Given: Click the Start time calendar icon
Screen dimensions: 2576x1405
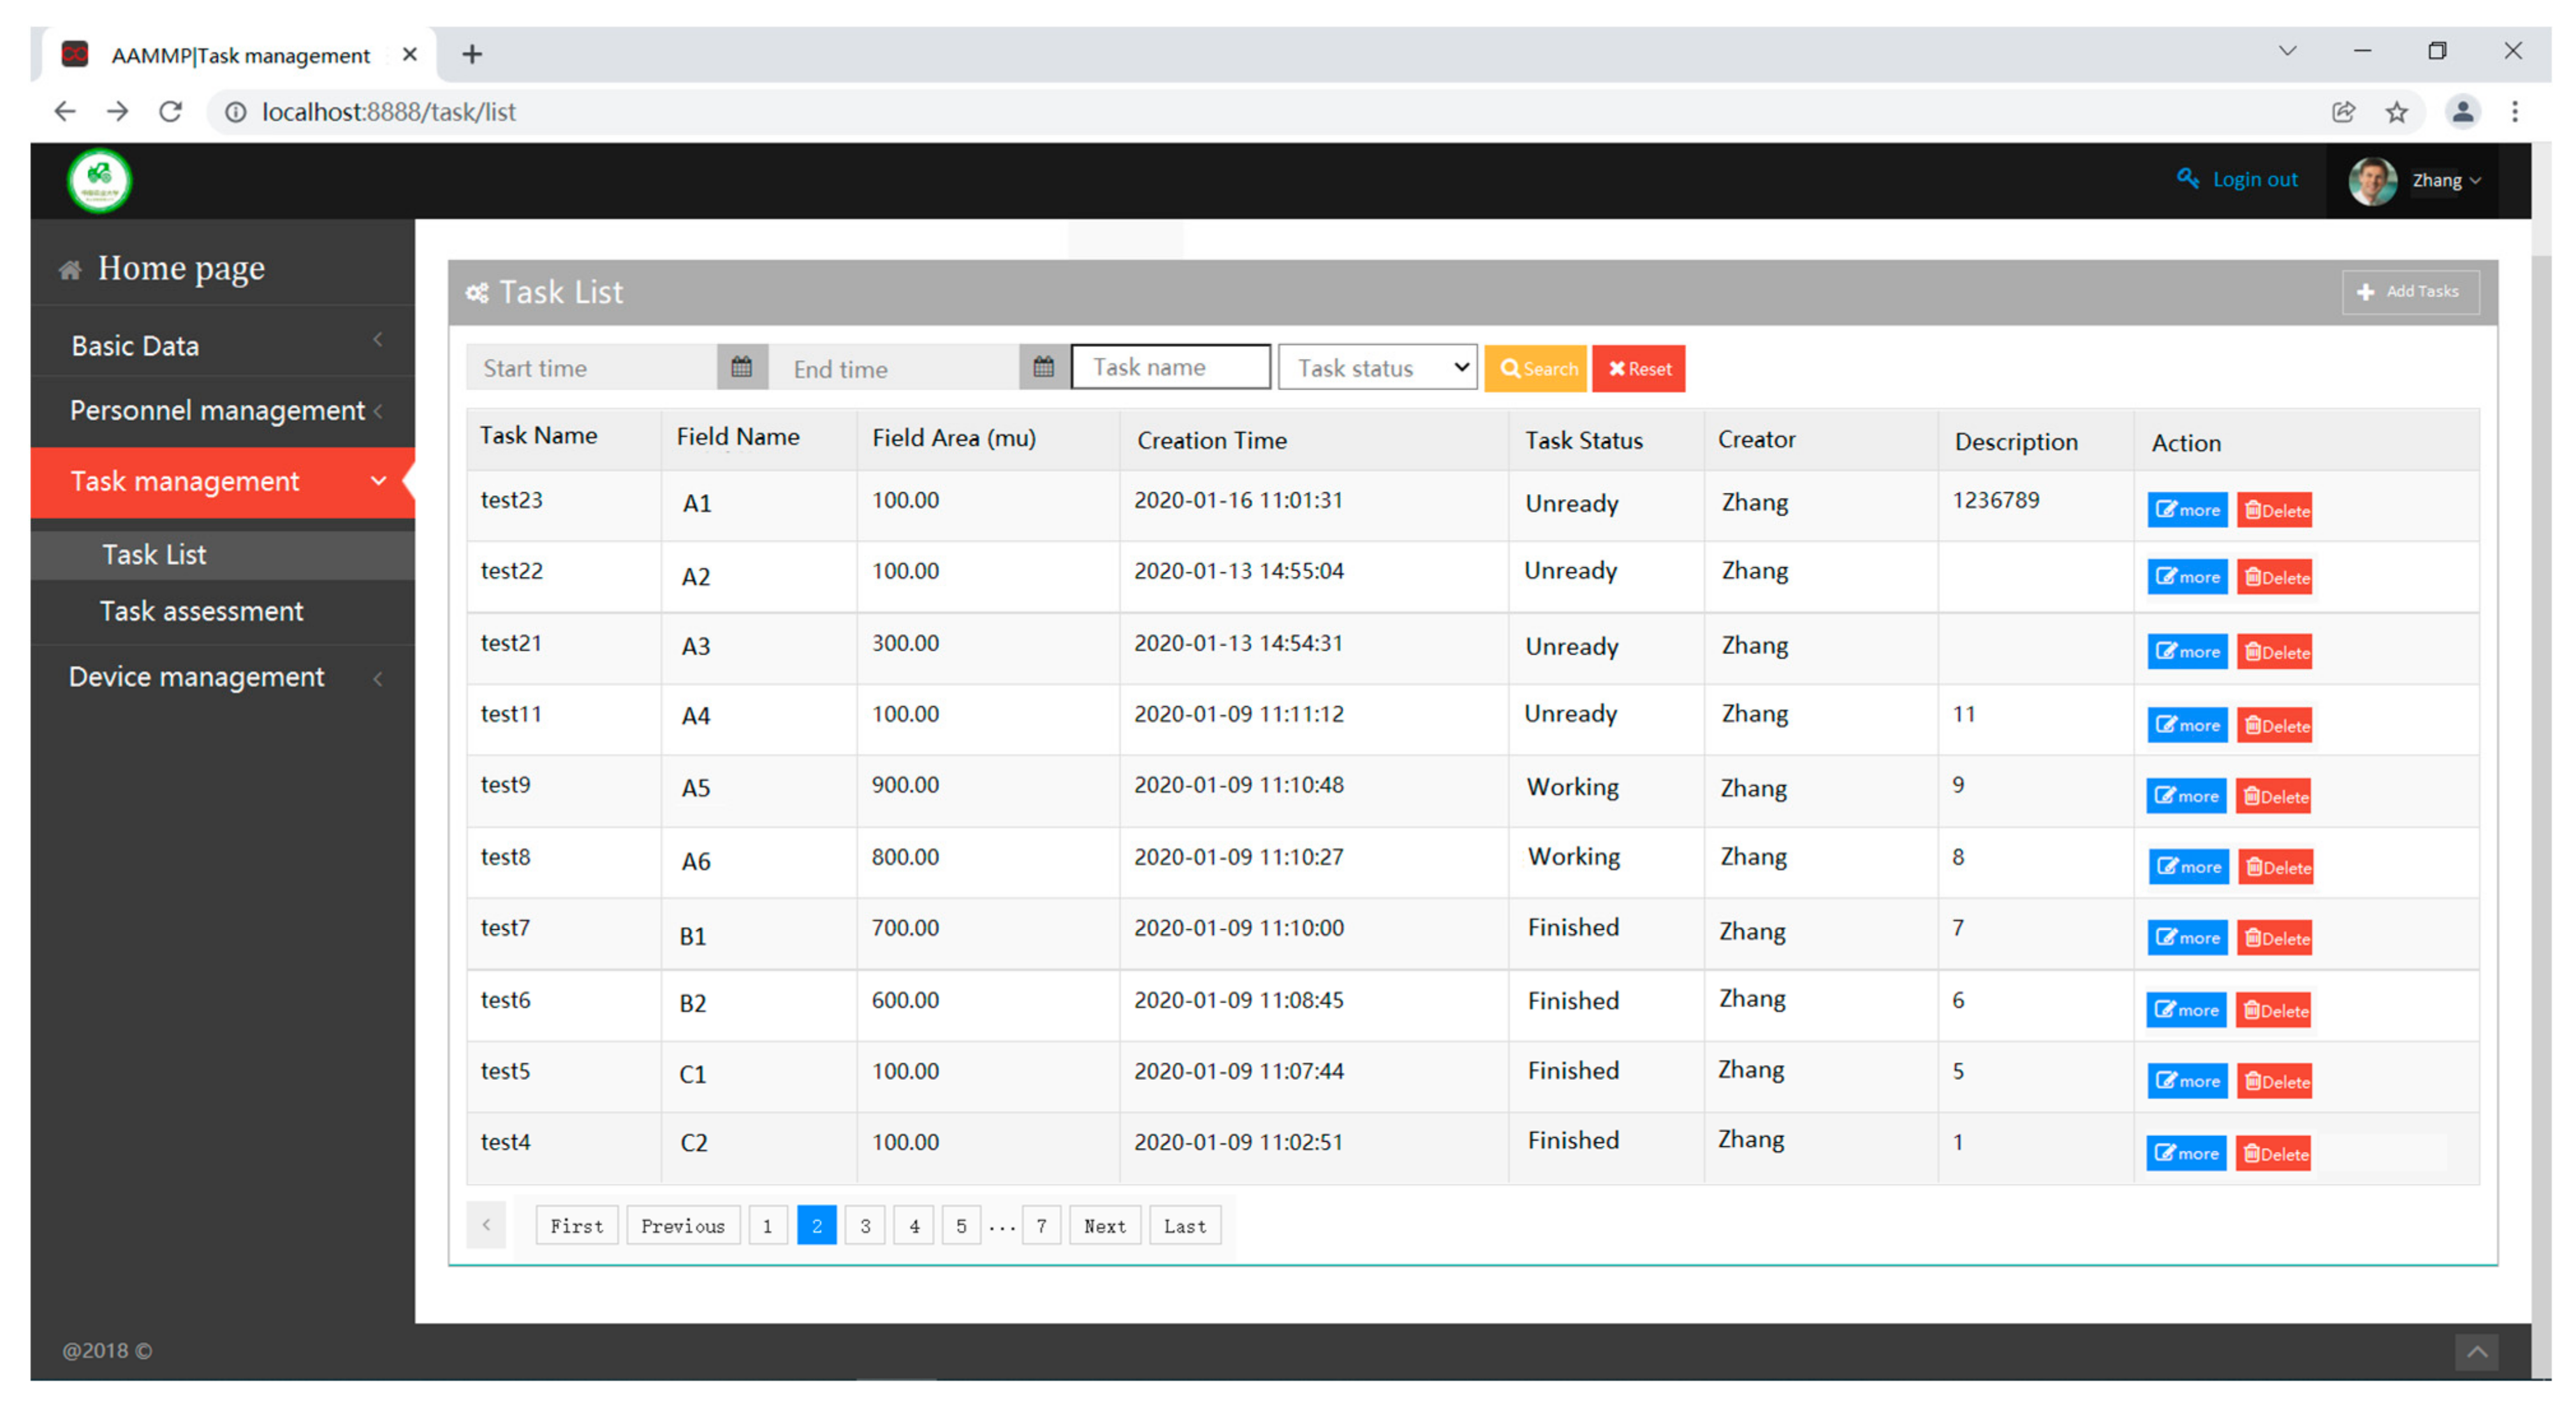Looking at the screenshot, I should [x=741, y=367].
